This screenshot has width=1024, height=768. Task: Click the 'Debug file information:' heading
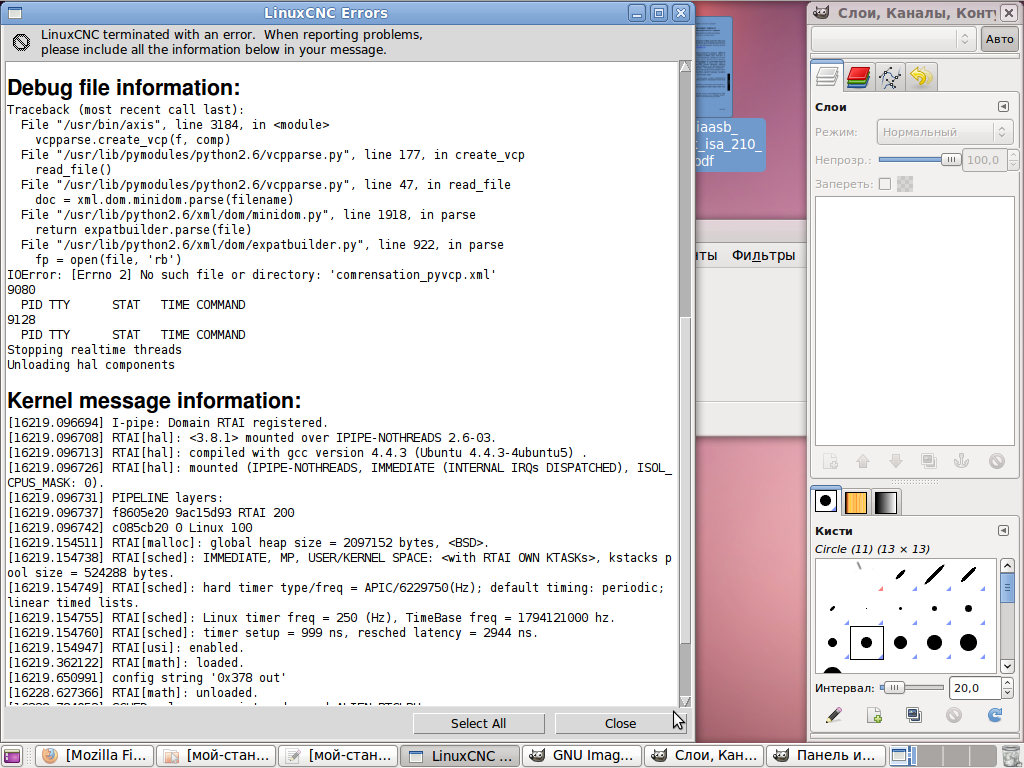[x=124, y=88]
